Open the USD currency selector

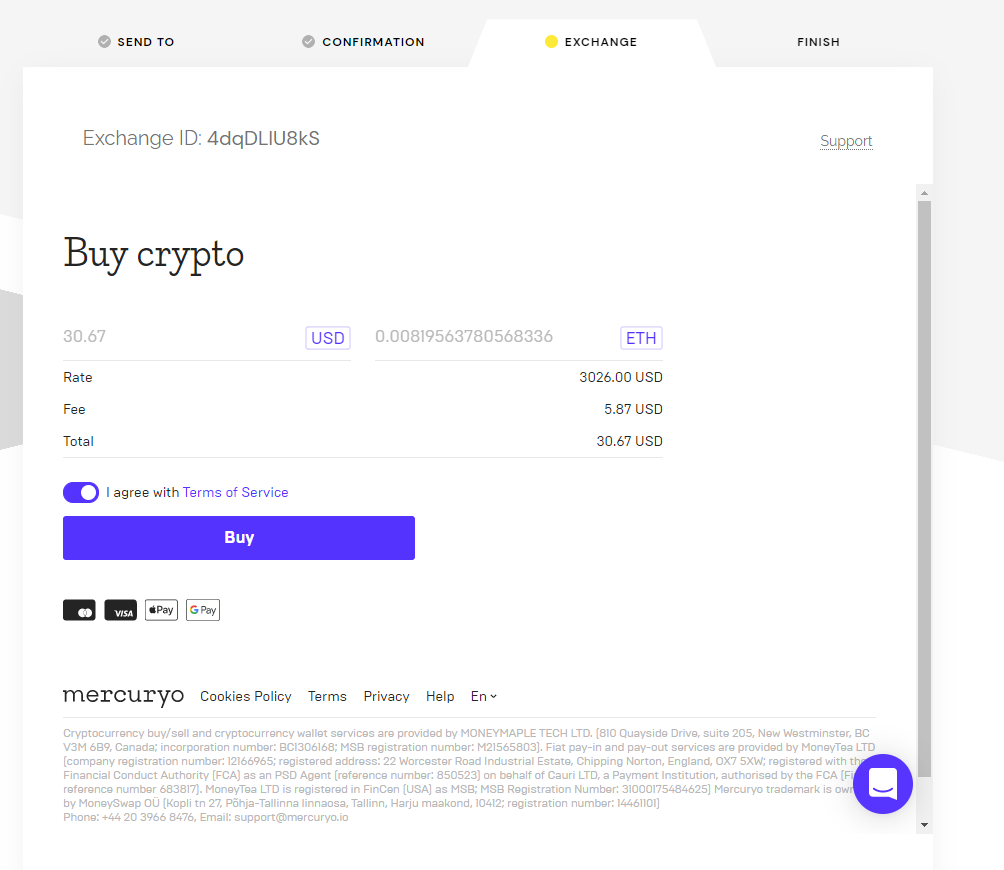coord(328,338)
